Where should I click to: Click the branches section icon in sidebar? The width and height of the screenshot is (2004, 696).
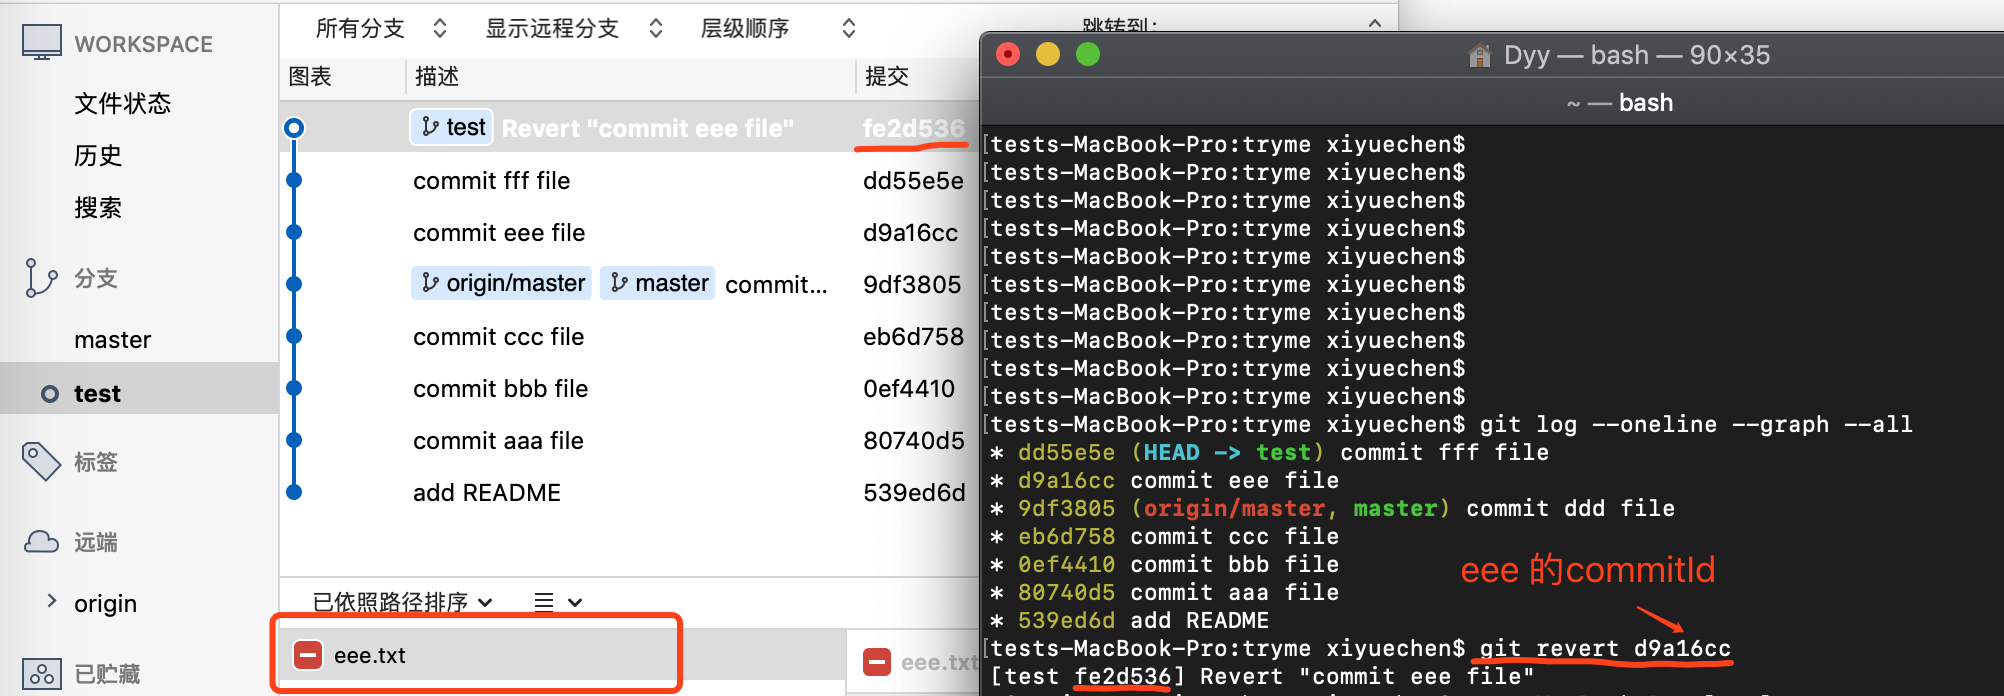(x=41, y=278)
